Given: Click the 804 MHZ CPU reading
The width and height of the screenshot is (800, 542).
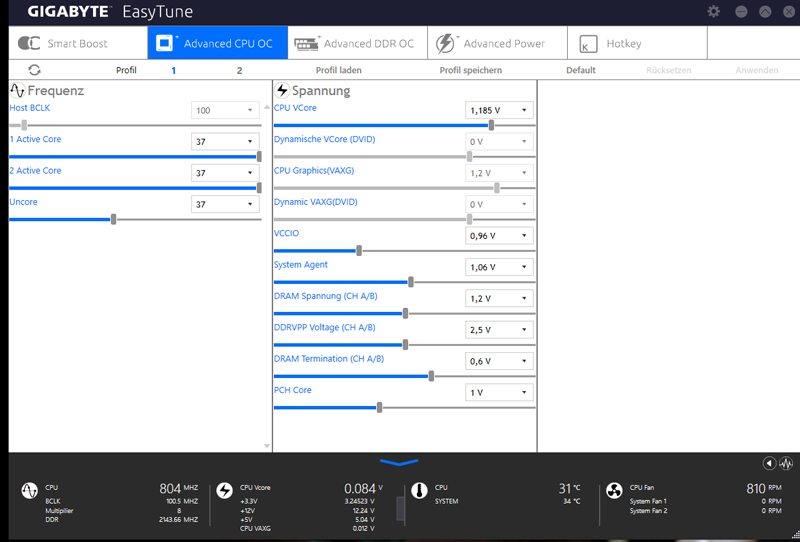Looking at the screenshot, I should (179, 488).
